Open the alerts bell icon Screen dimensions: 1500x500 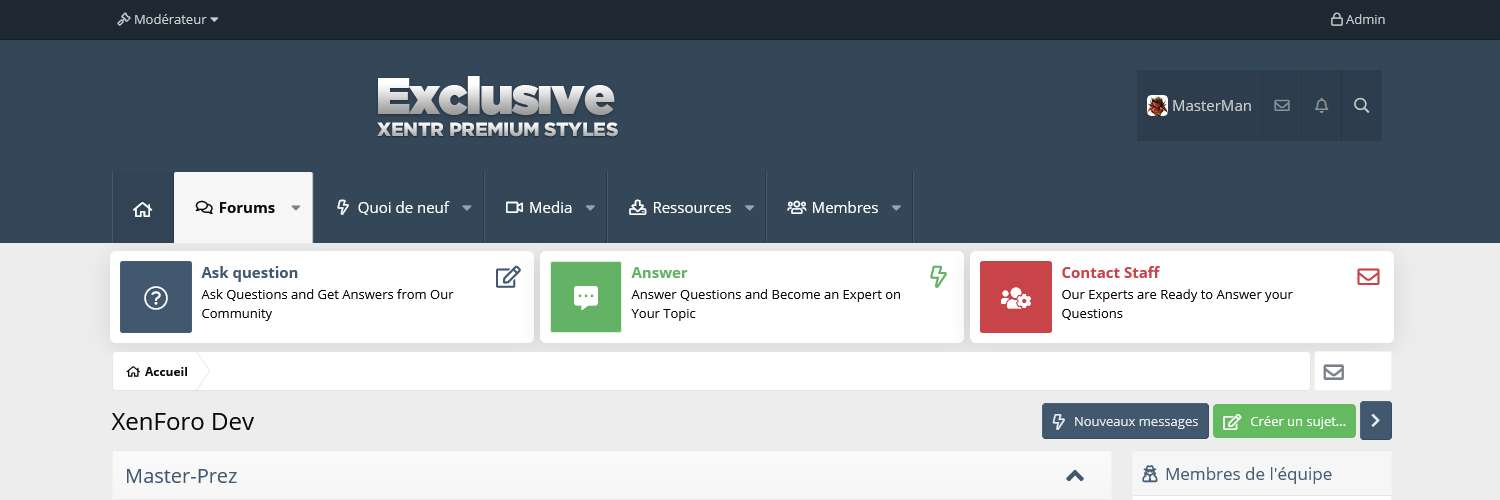[x=1322, y=105]
